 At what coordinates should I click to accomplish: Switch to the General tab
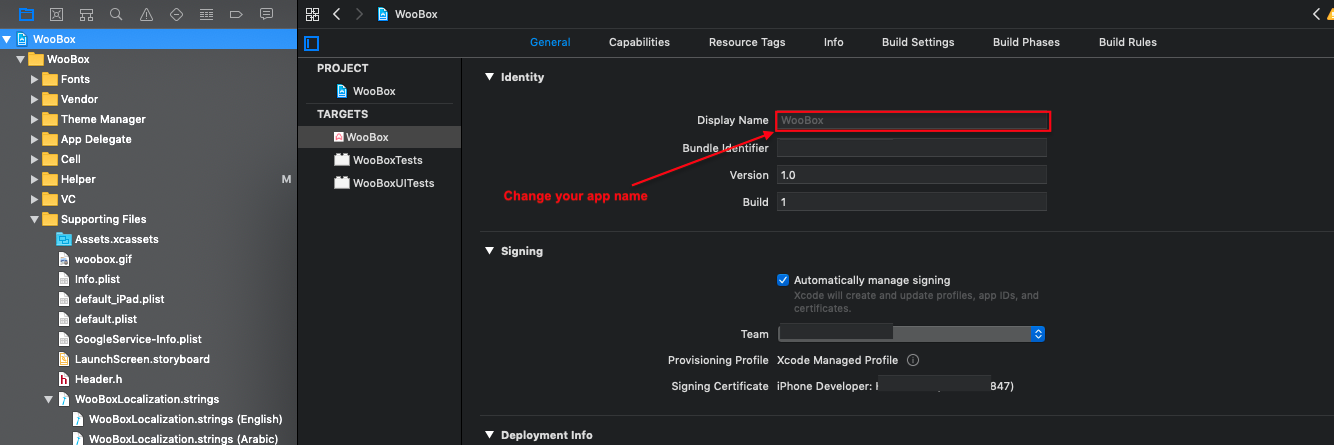tap(550, 42)
